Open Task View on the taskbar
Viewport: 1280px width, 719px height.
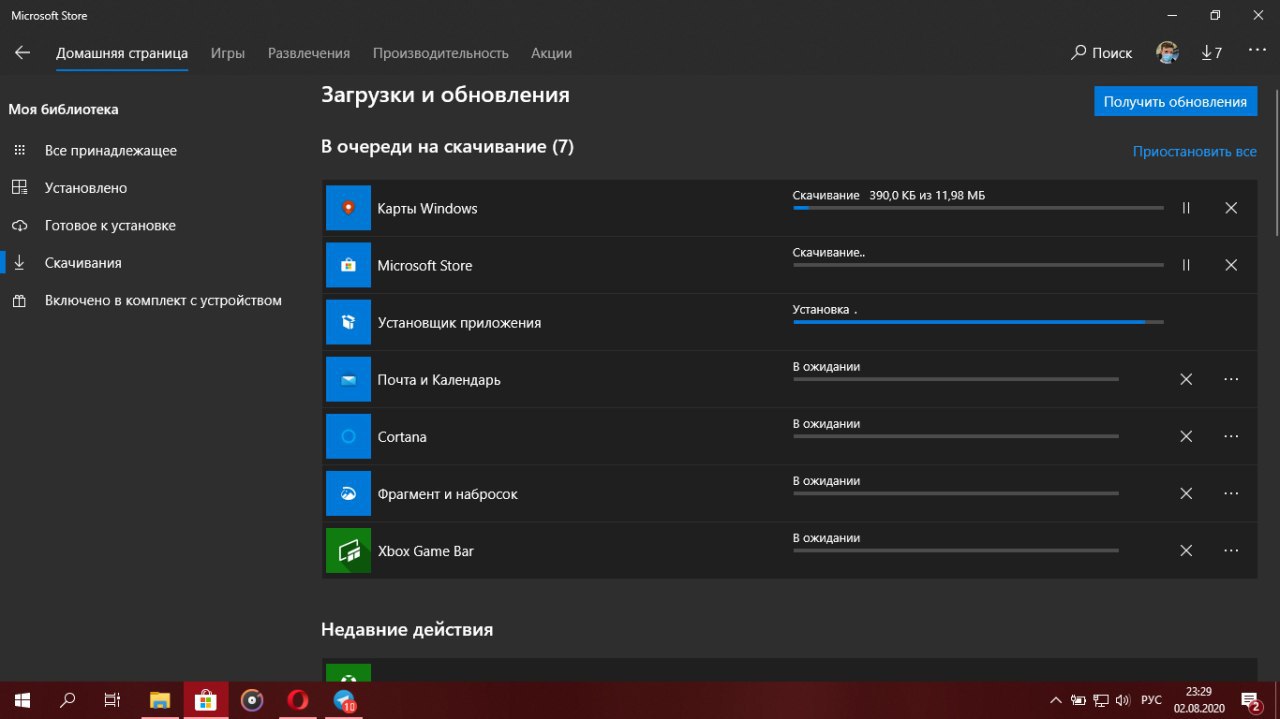114,700
